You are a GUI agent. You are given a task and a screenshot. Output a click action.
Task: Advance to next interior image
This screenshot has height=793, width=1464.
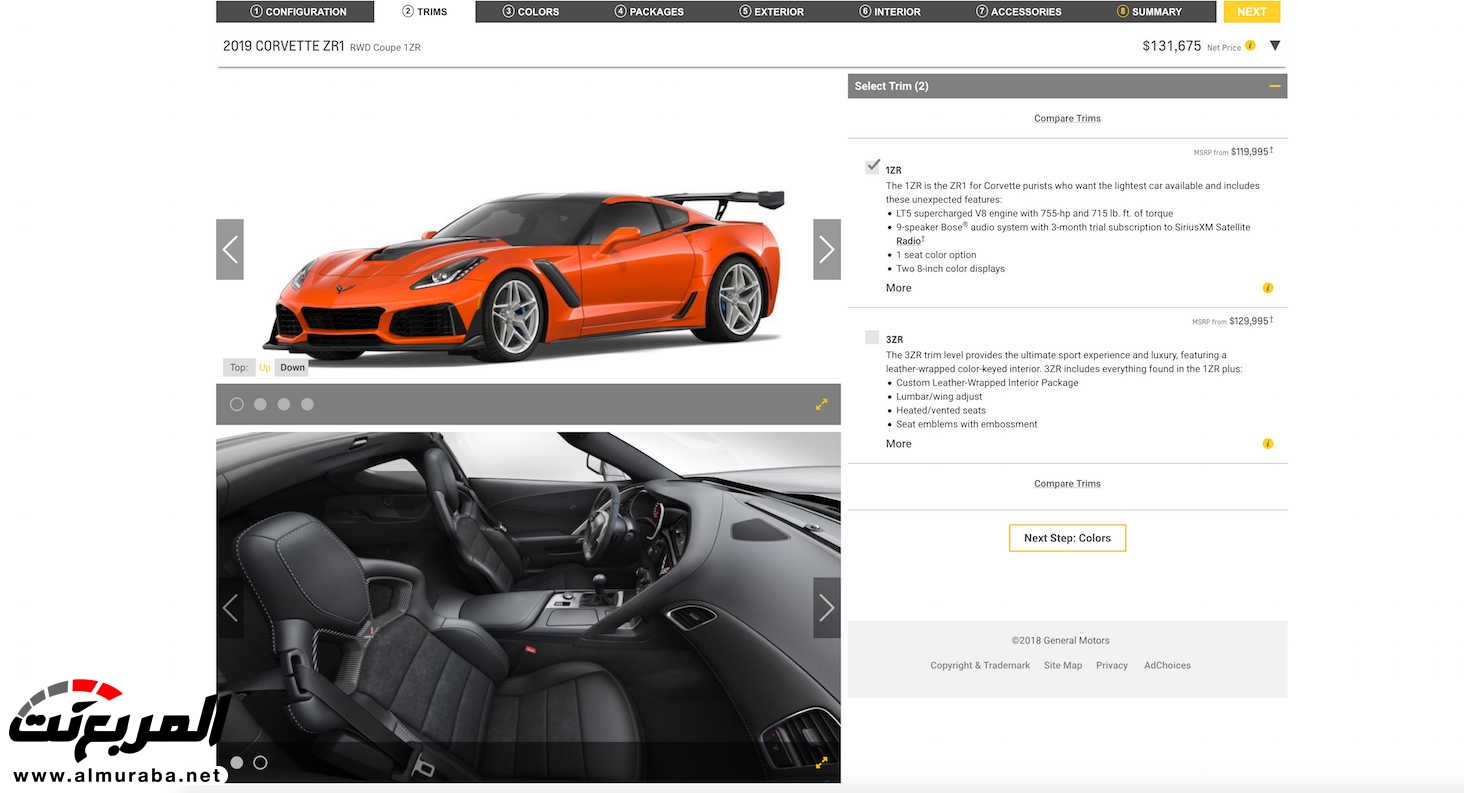[x=826, y=607]
